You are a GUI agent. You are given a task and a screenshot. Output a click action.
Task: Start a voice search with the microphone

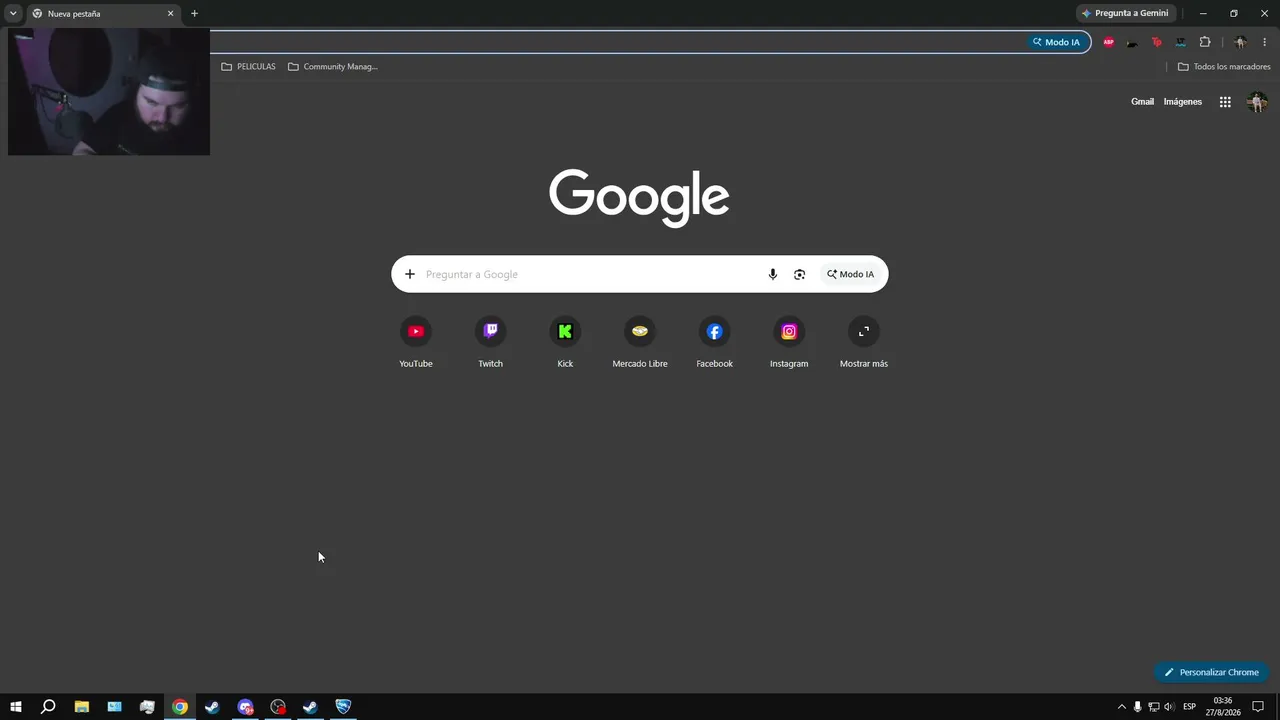[x=772, y=274]
